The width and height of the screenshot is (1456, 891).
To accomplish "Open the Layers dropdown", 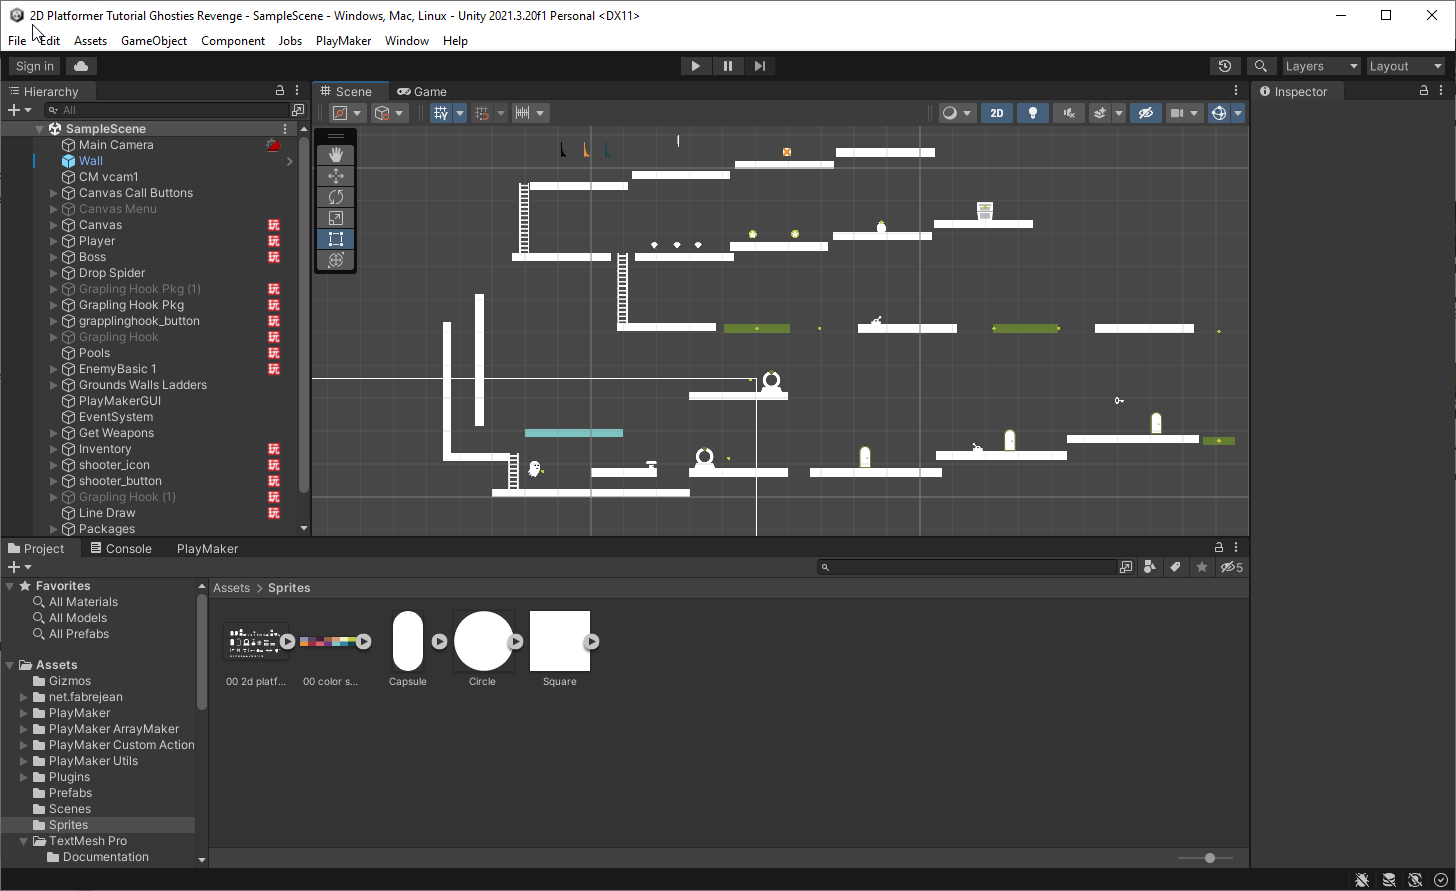I will click(x=1321, y=66).
